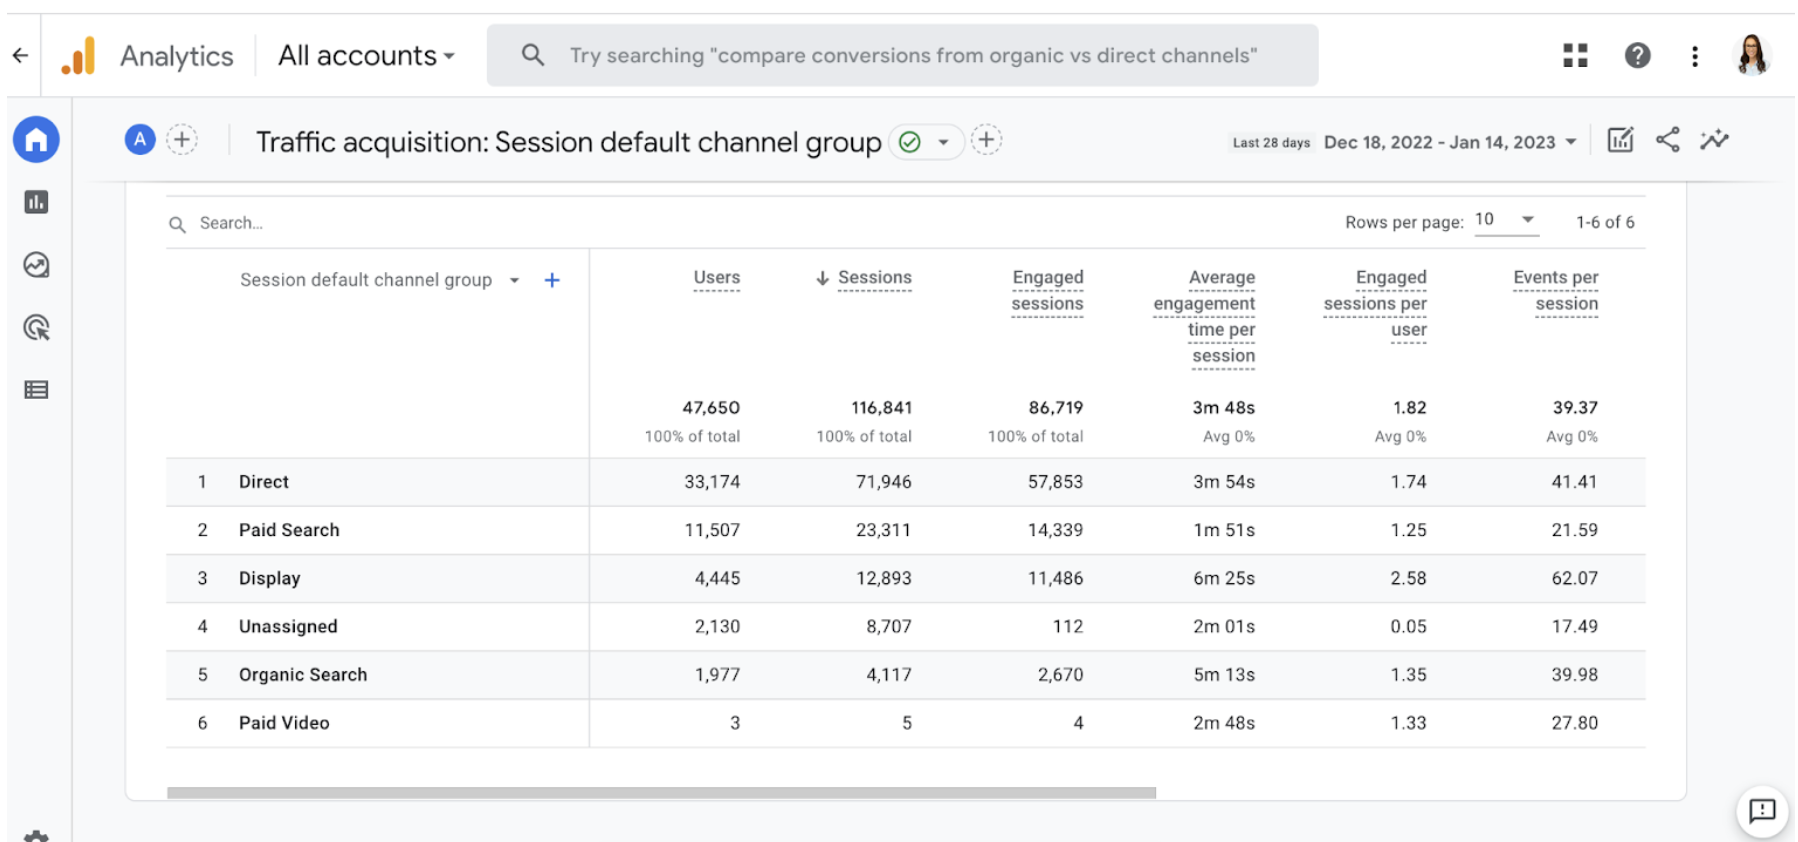Open the Home icon in sidebar

(36, 140)
